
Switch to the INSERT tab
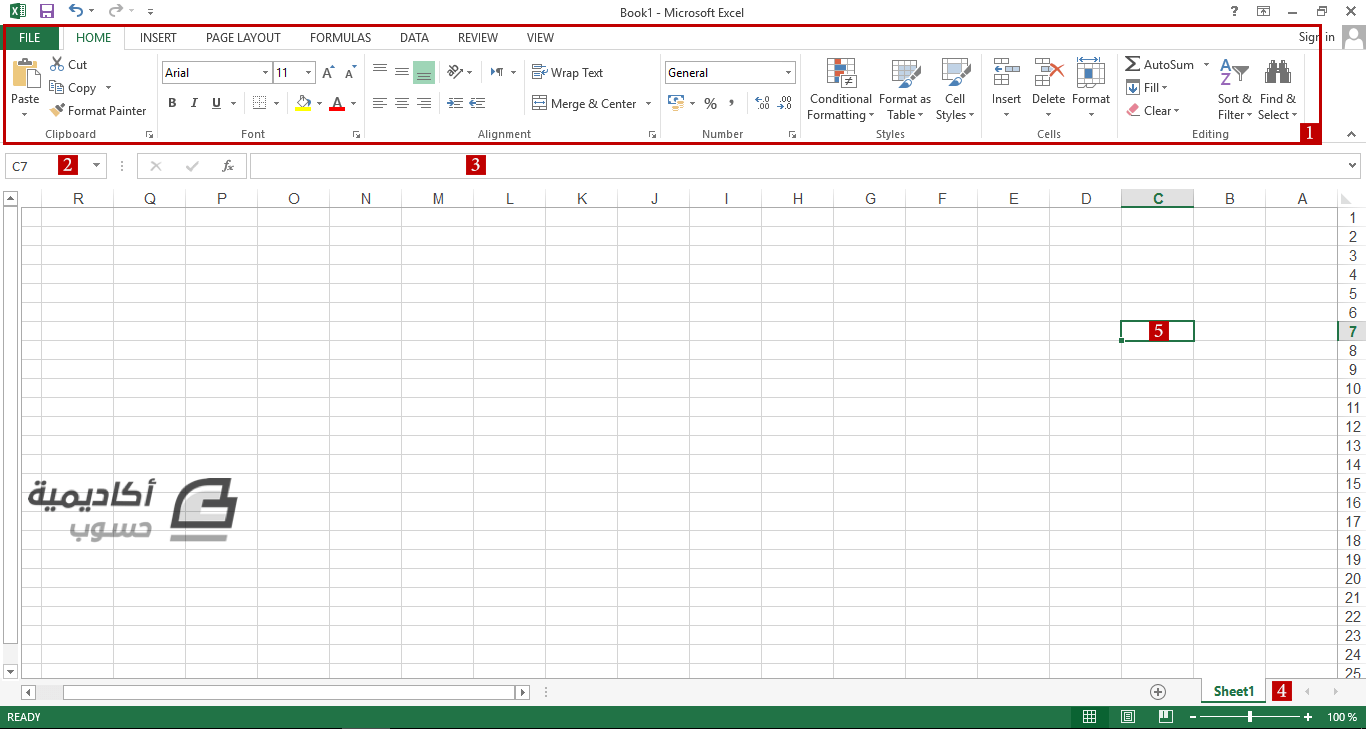(158, 38)
